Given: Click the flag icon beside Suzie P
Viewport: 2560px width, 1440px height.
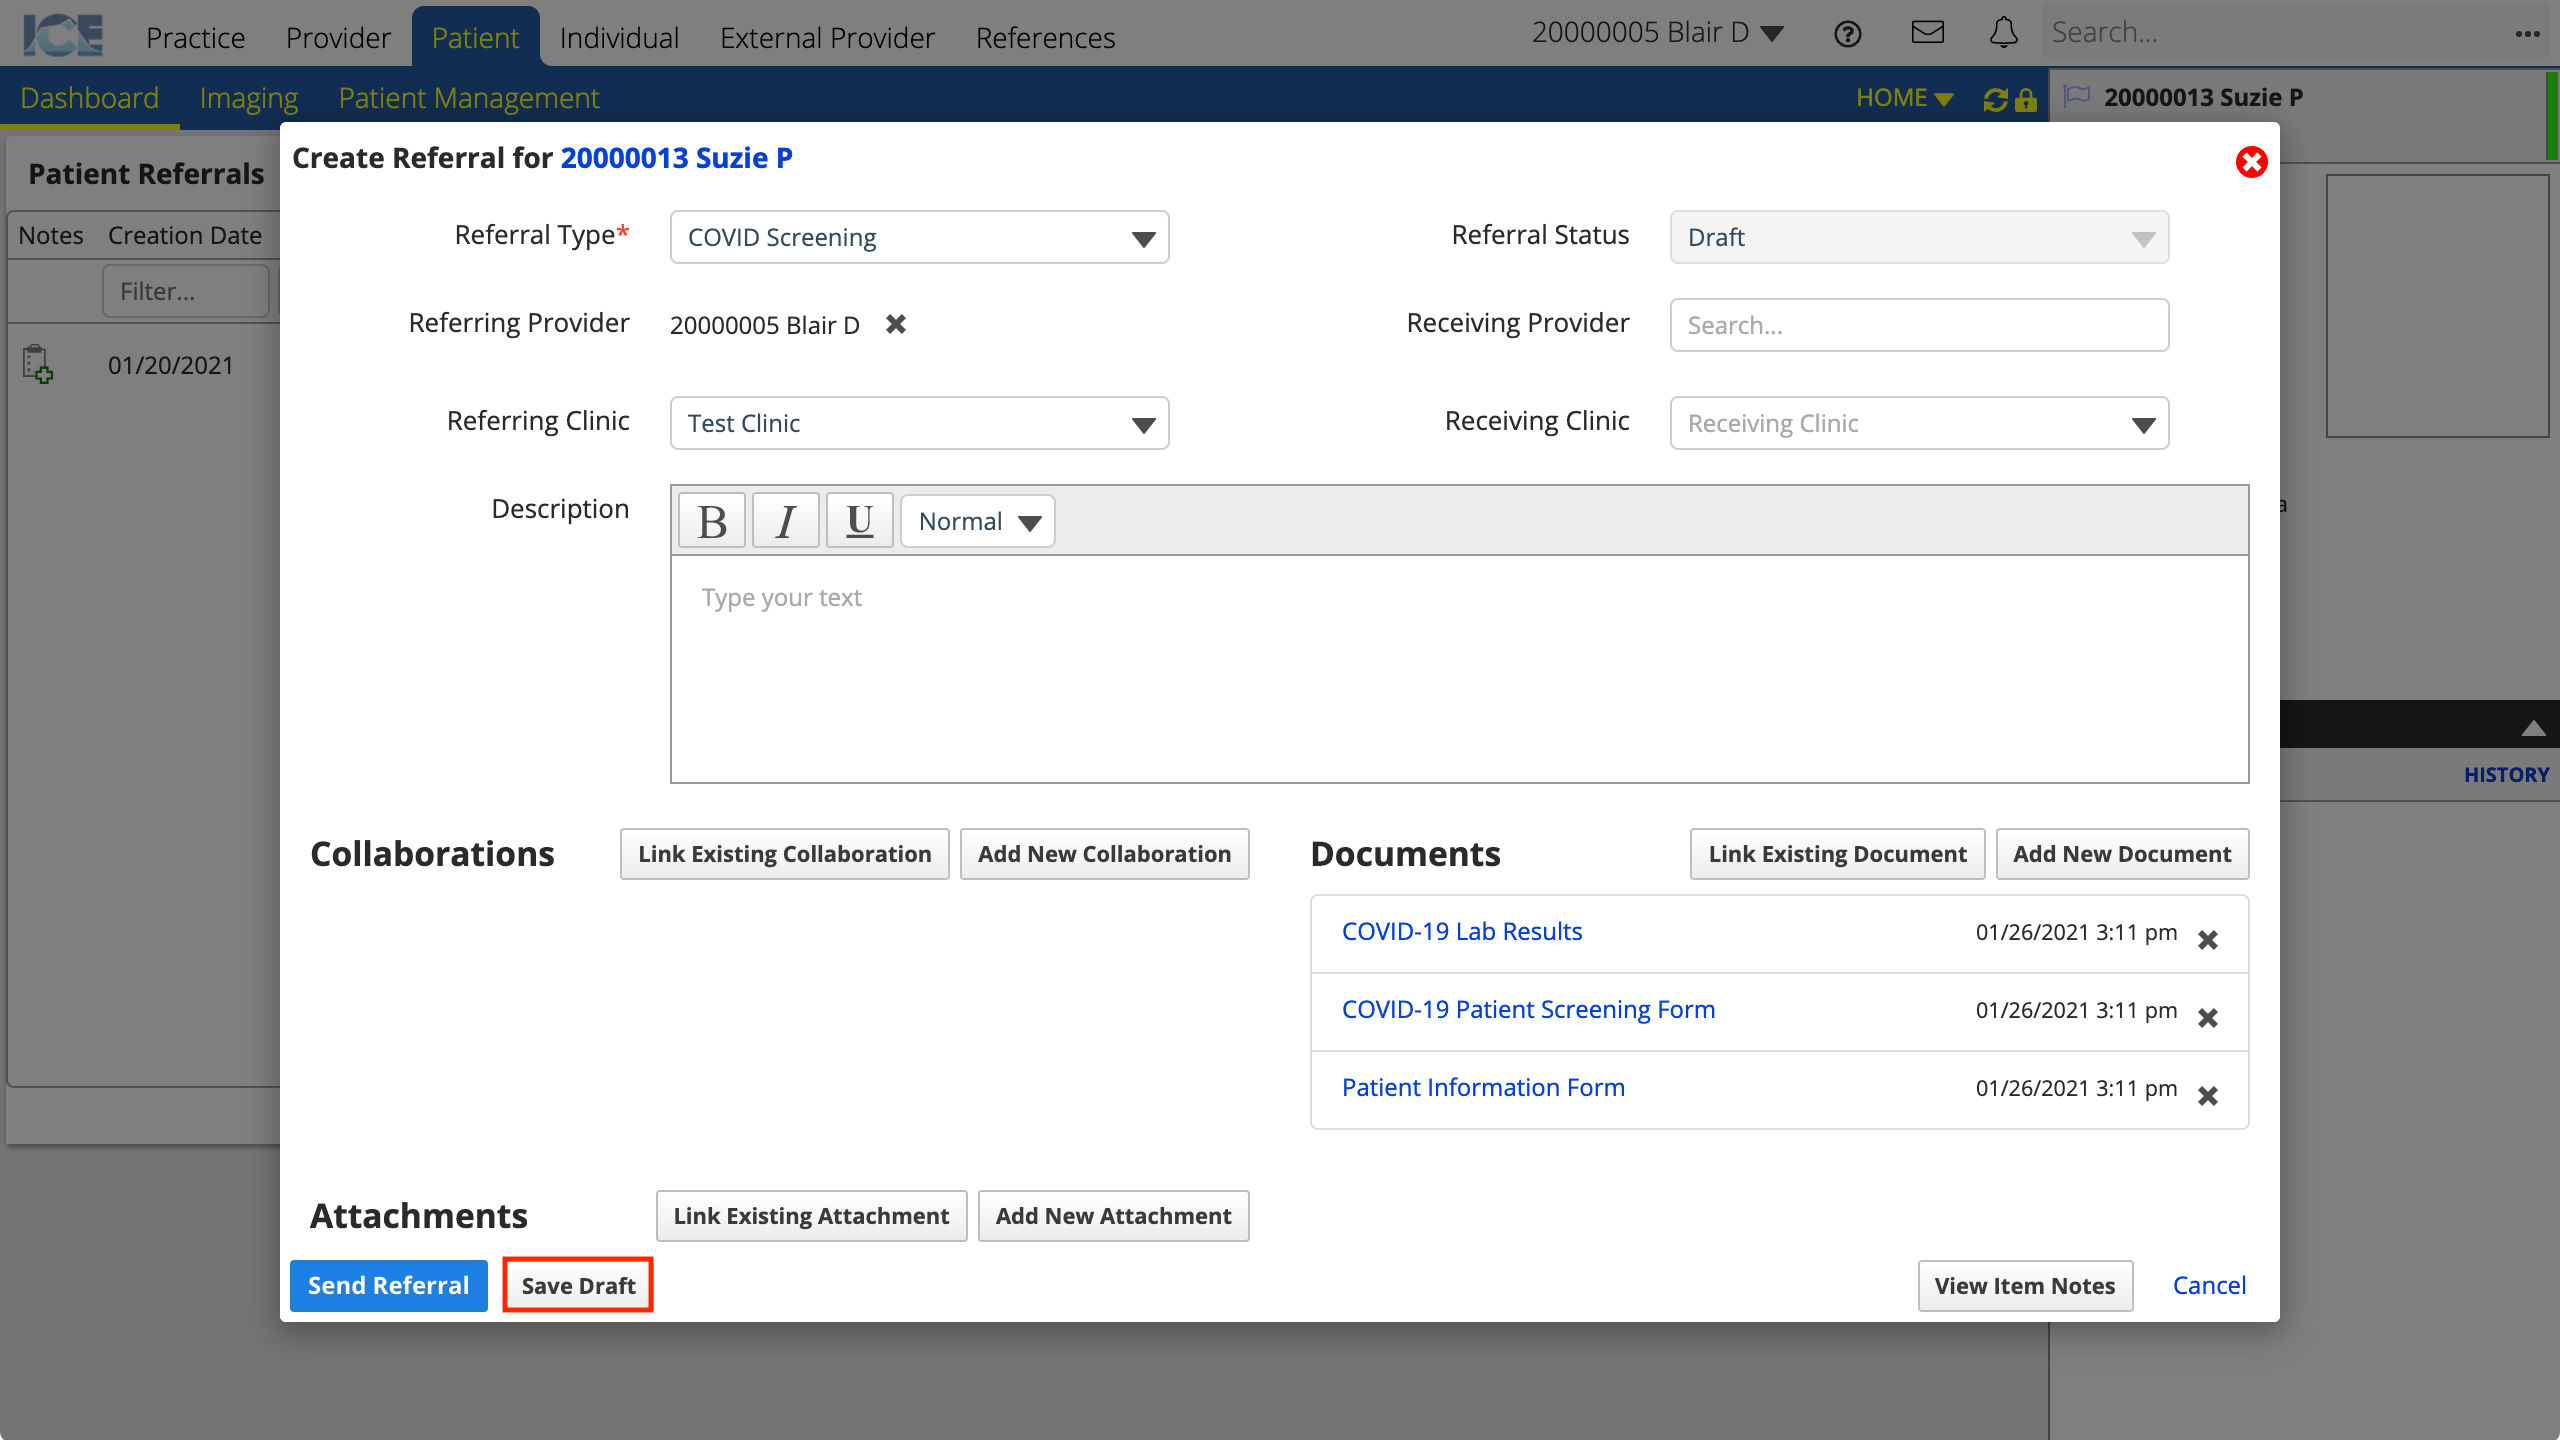Looking at the screenshot, I should [x=2077, y=96].
